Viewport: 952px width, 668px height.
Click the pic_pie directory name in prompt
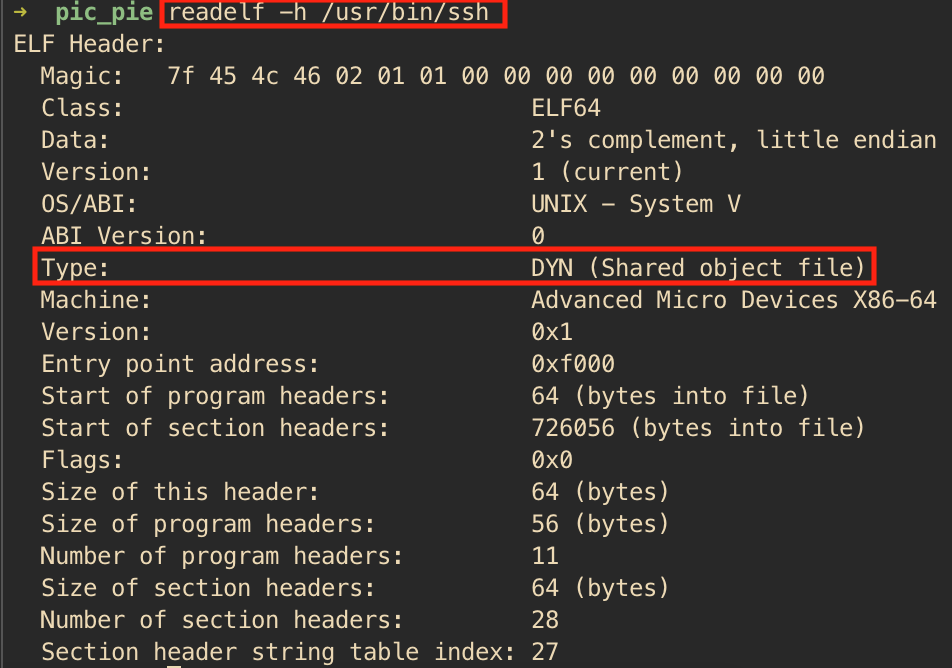(x=104, y=13)
